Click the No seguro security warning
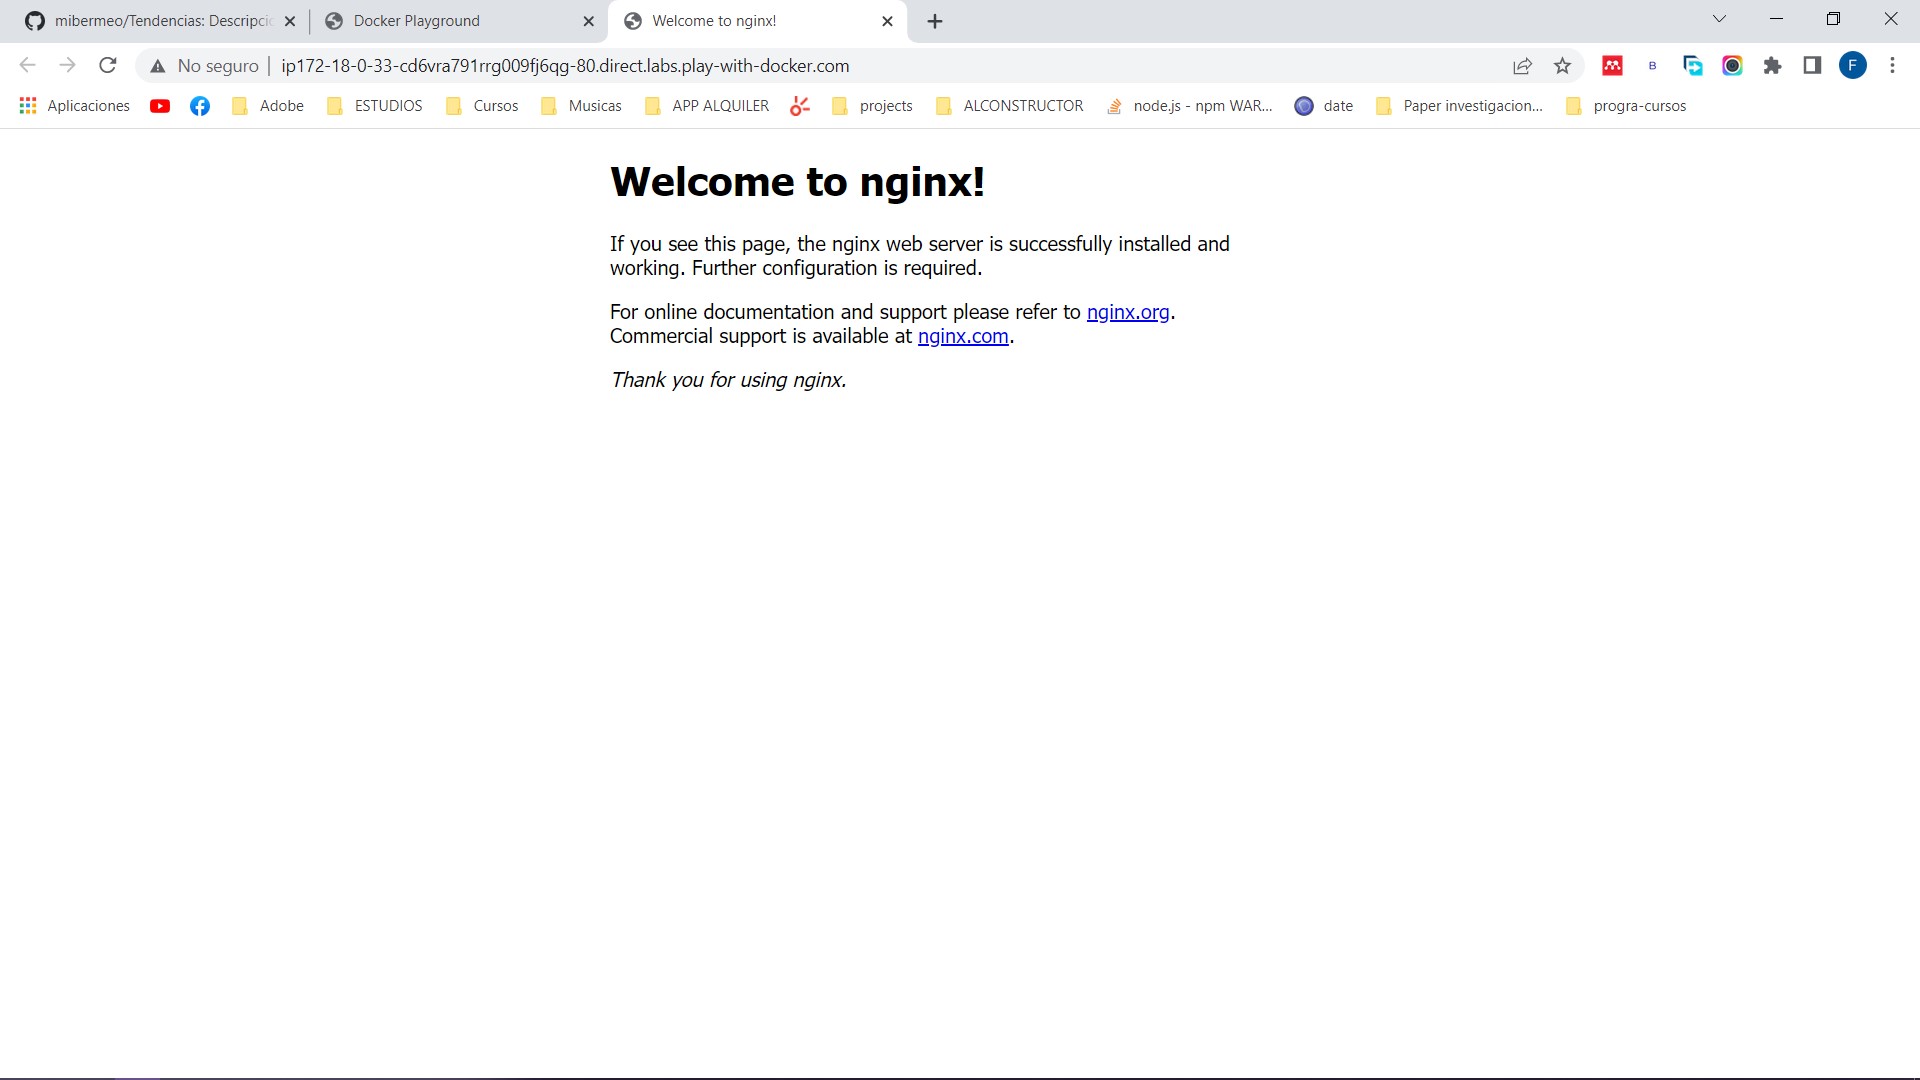 [x=205, y=66]
